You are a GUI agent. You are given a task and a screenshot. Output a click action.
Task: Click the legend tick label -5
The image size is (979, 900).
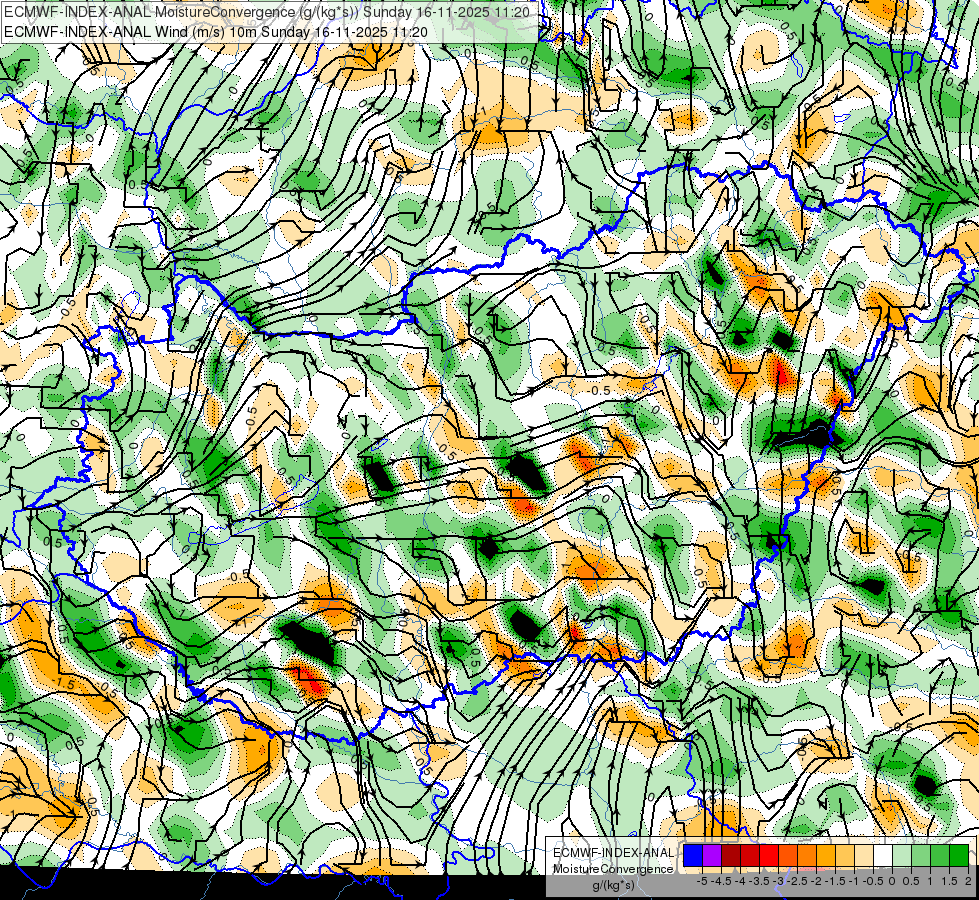coord(702,881)
